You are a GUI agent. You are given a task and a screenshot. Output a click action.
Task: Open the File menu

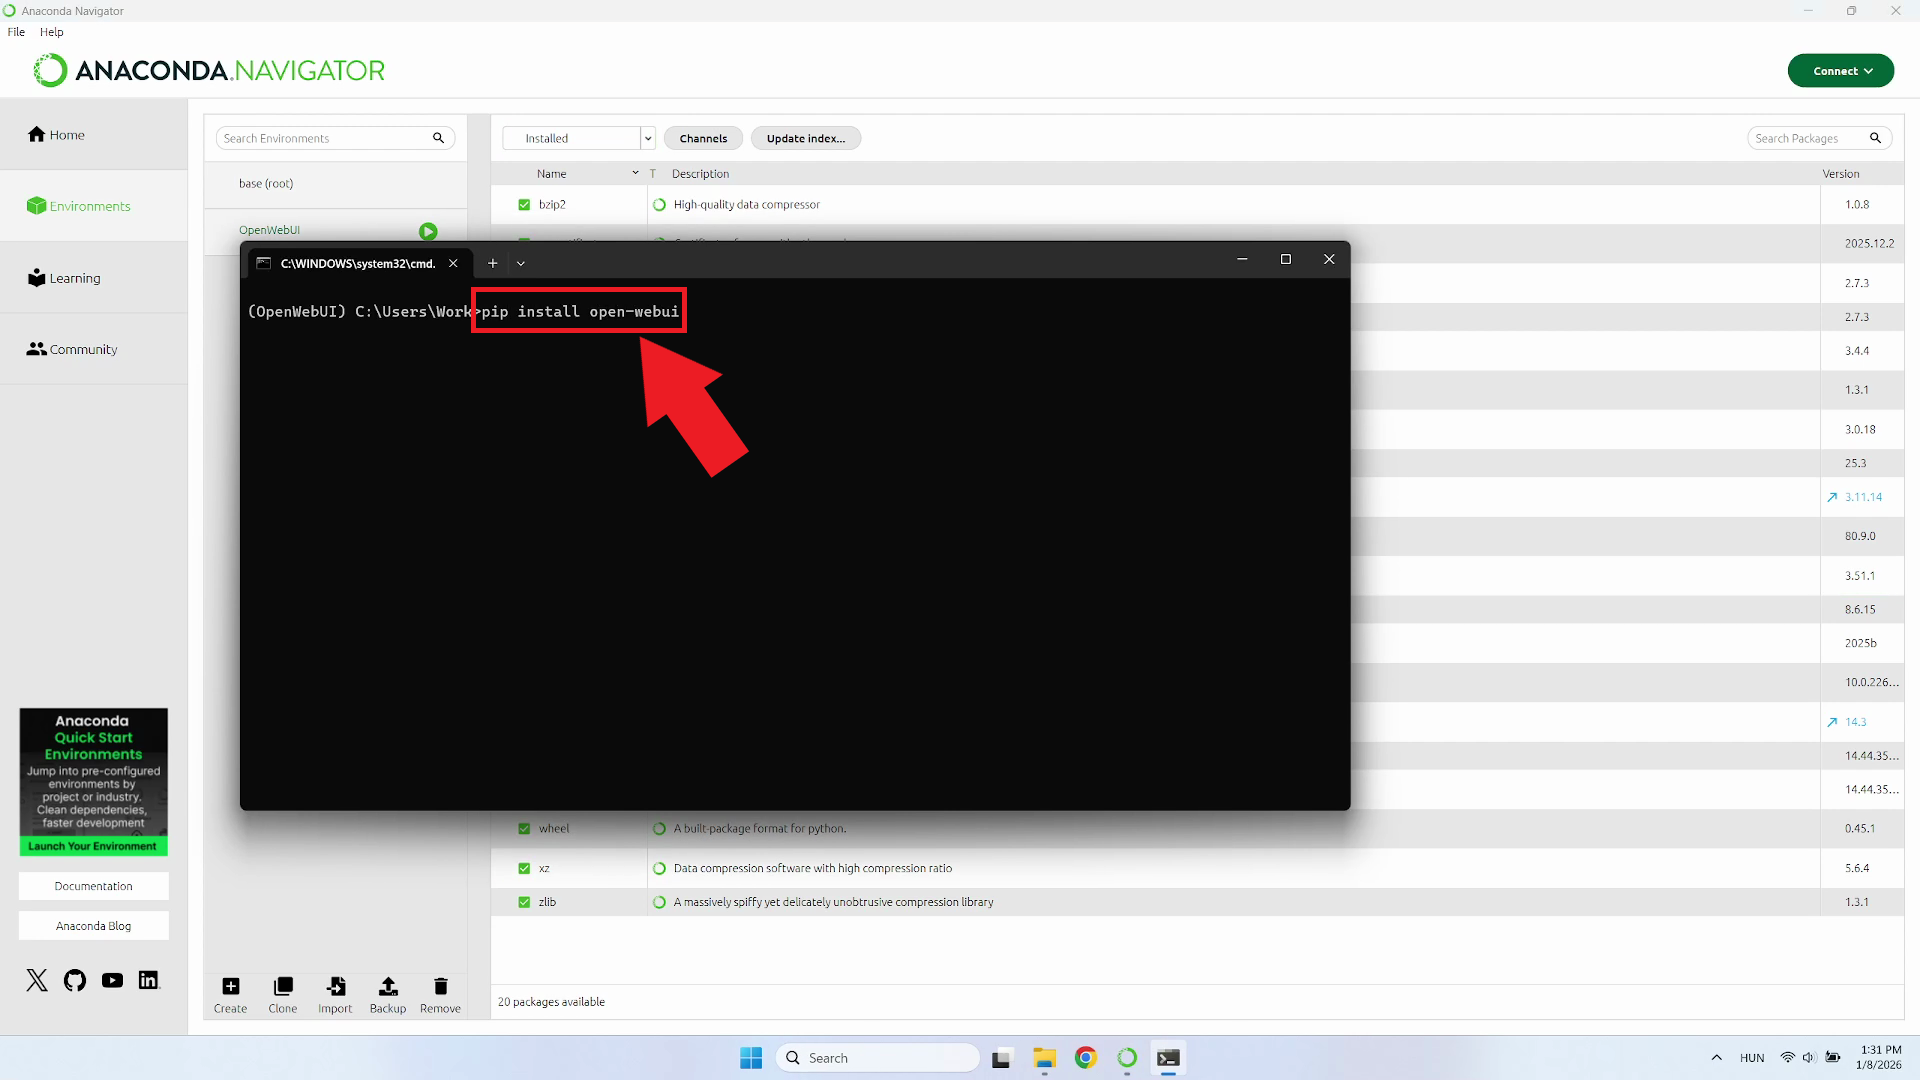[16, 31]
